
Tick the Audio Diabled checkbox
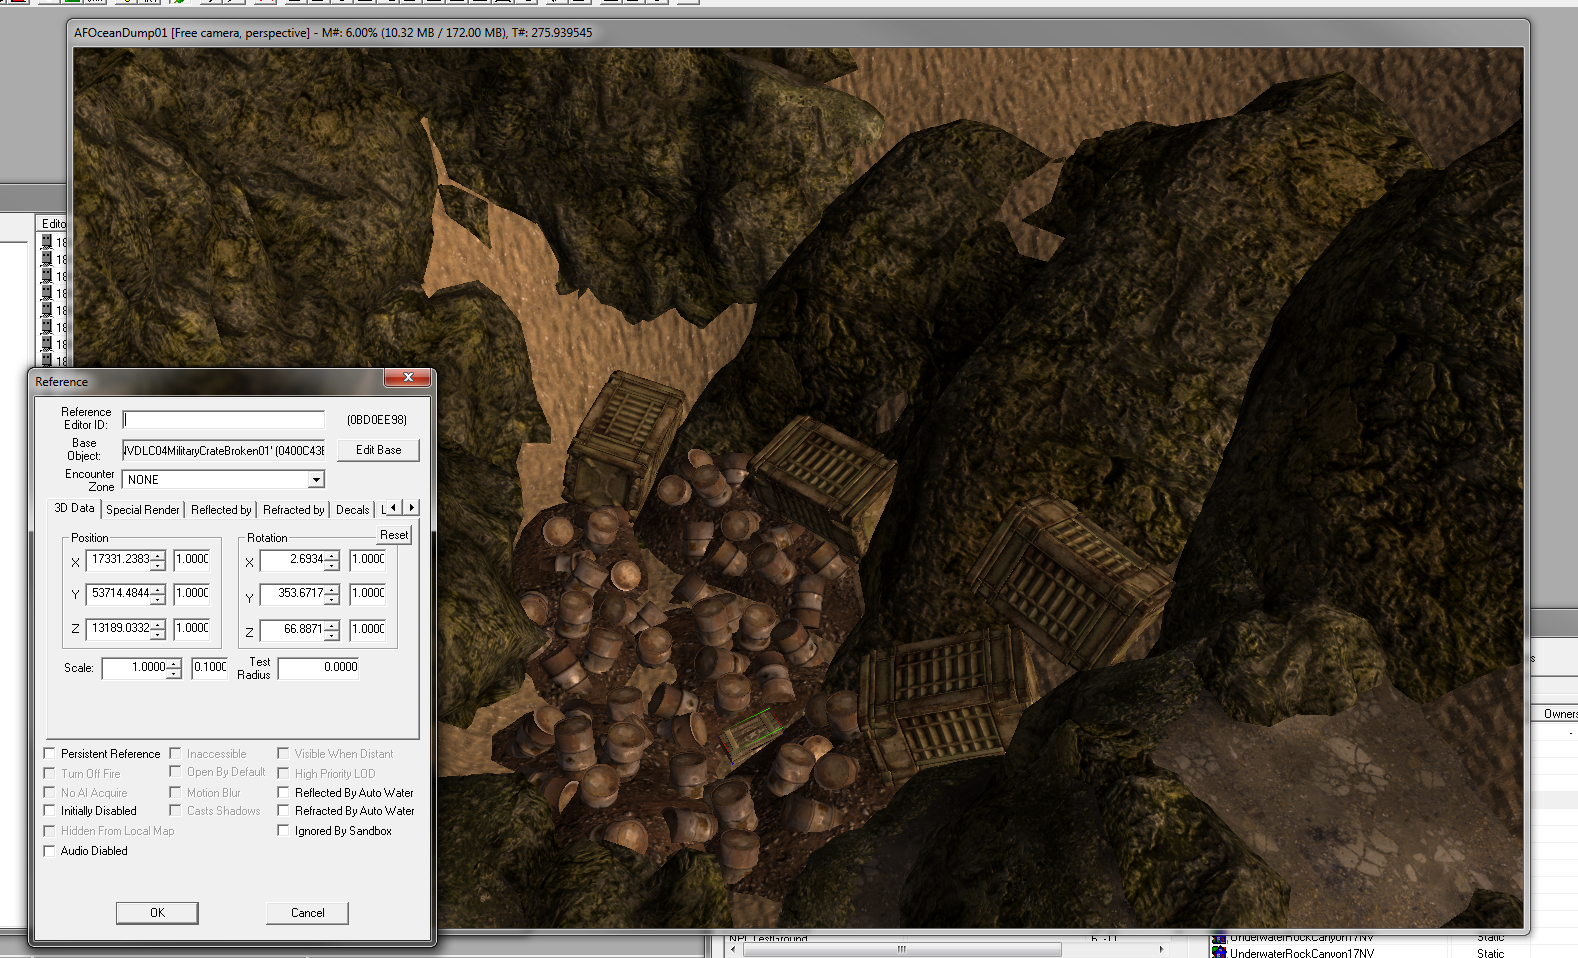click(x=49, y=850)
